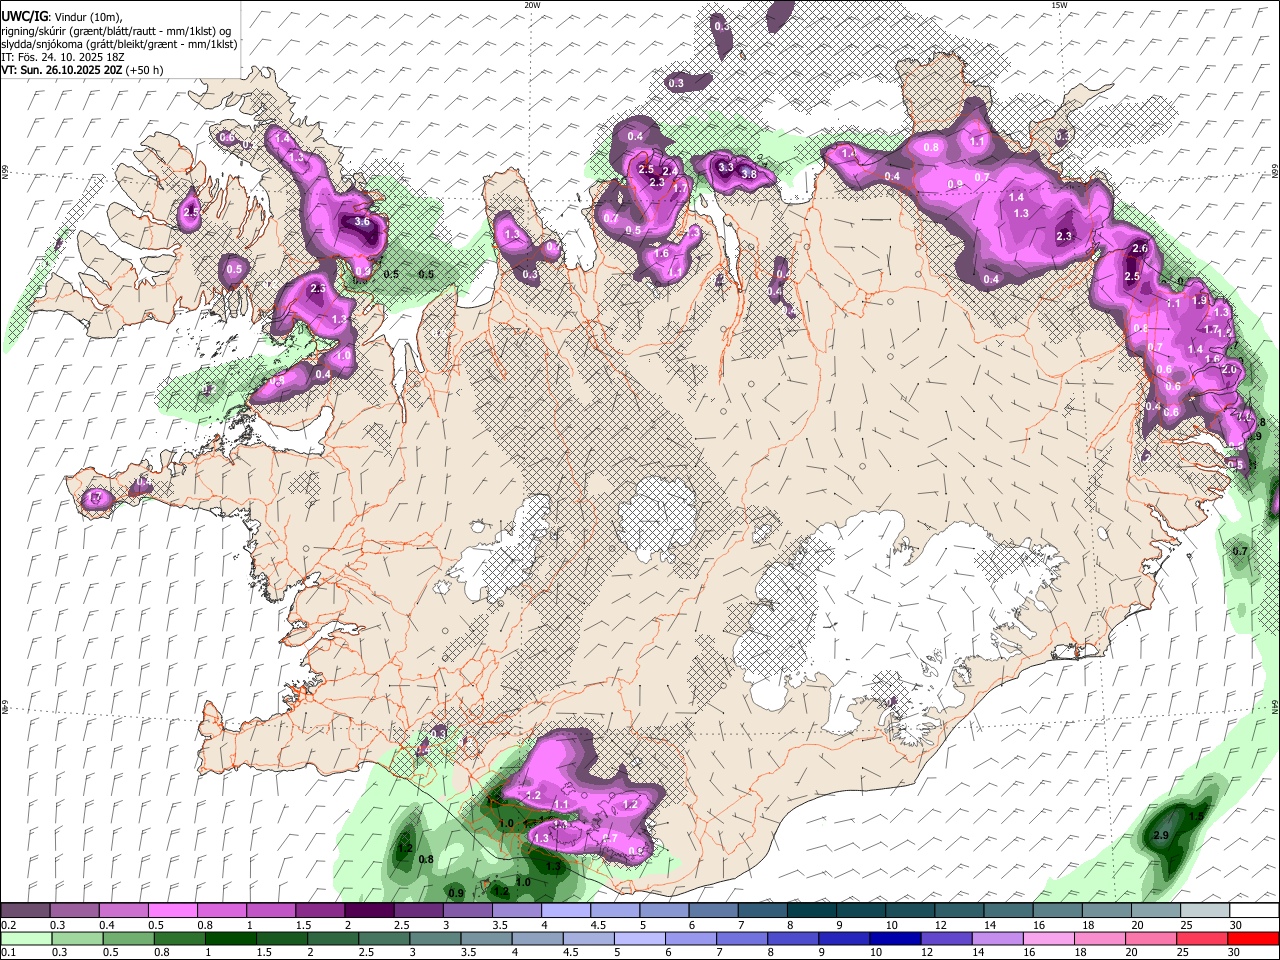Select the 'IT: Fös. 24. 10. 2025 18Z' line
This screenshot has width=1280, height=960.
tap(62, 57)
